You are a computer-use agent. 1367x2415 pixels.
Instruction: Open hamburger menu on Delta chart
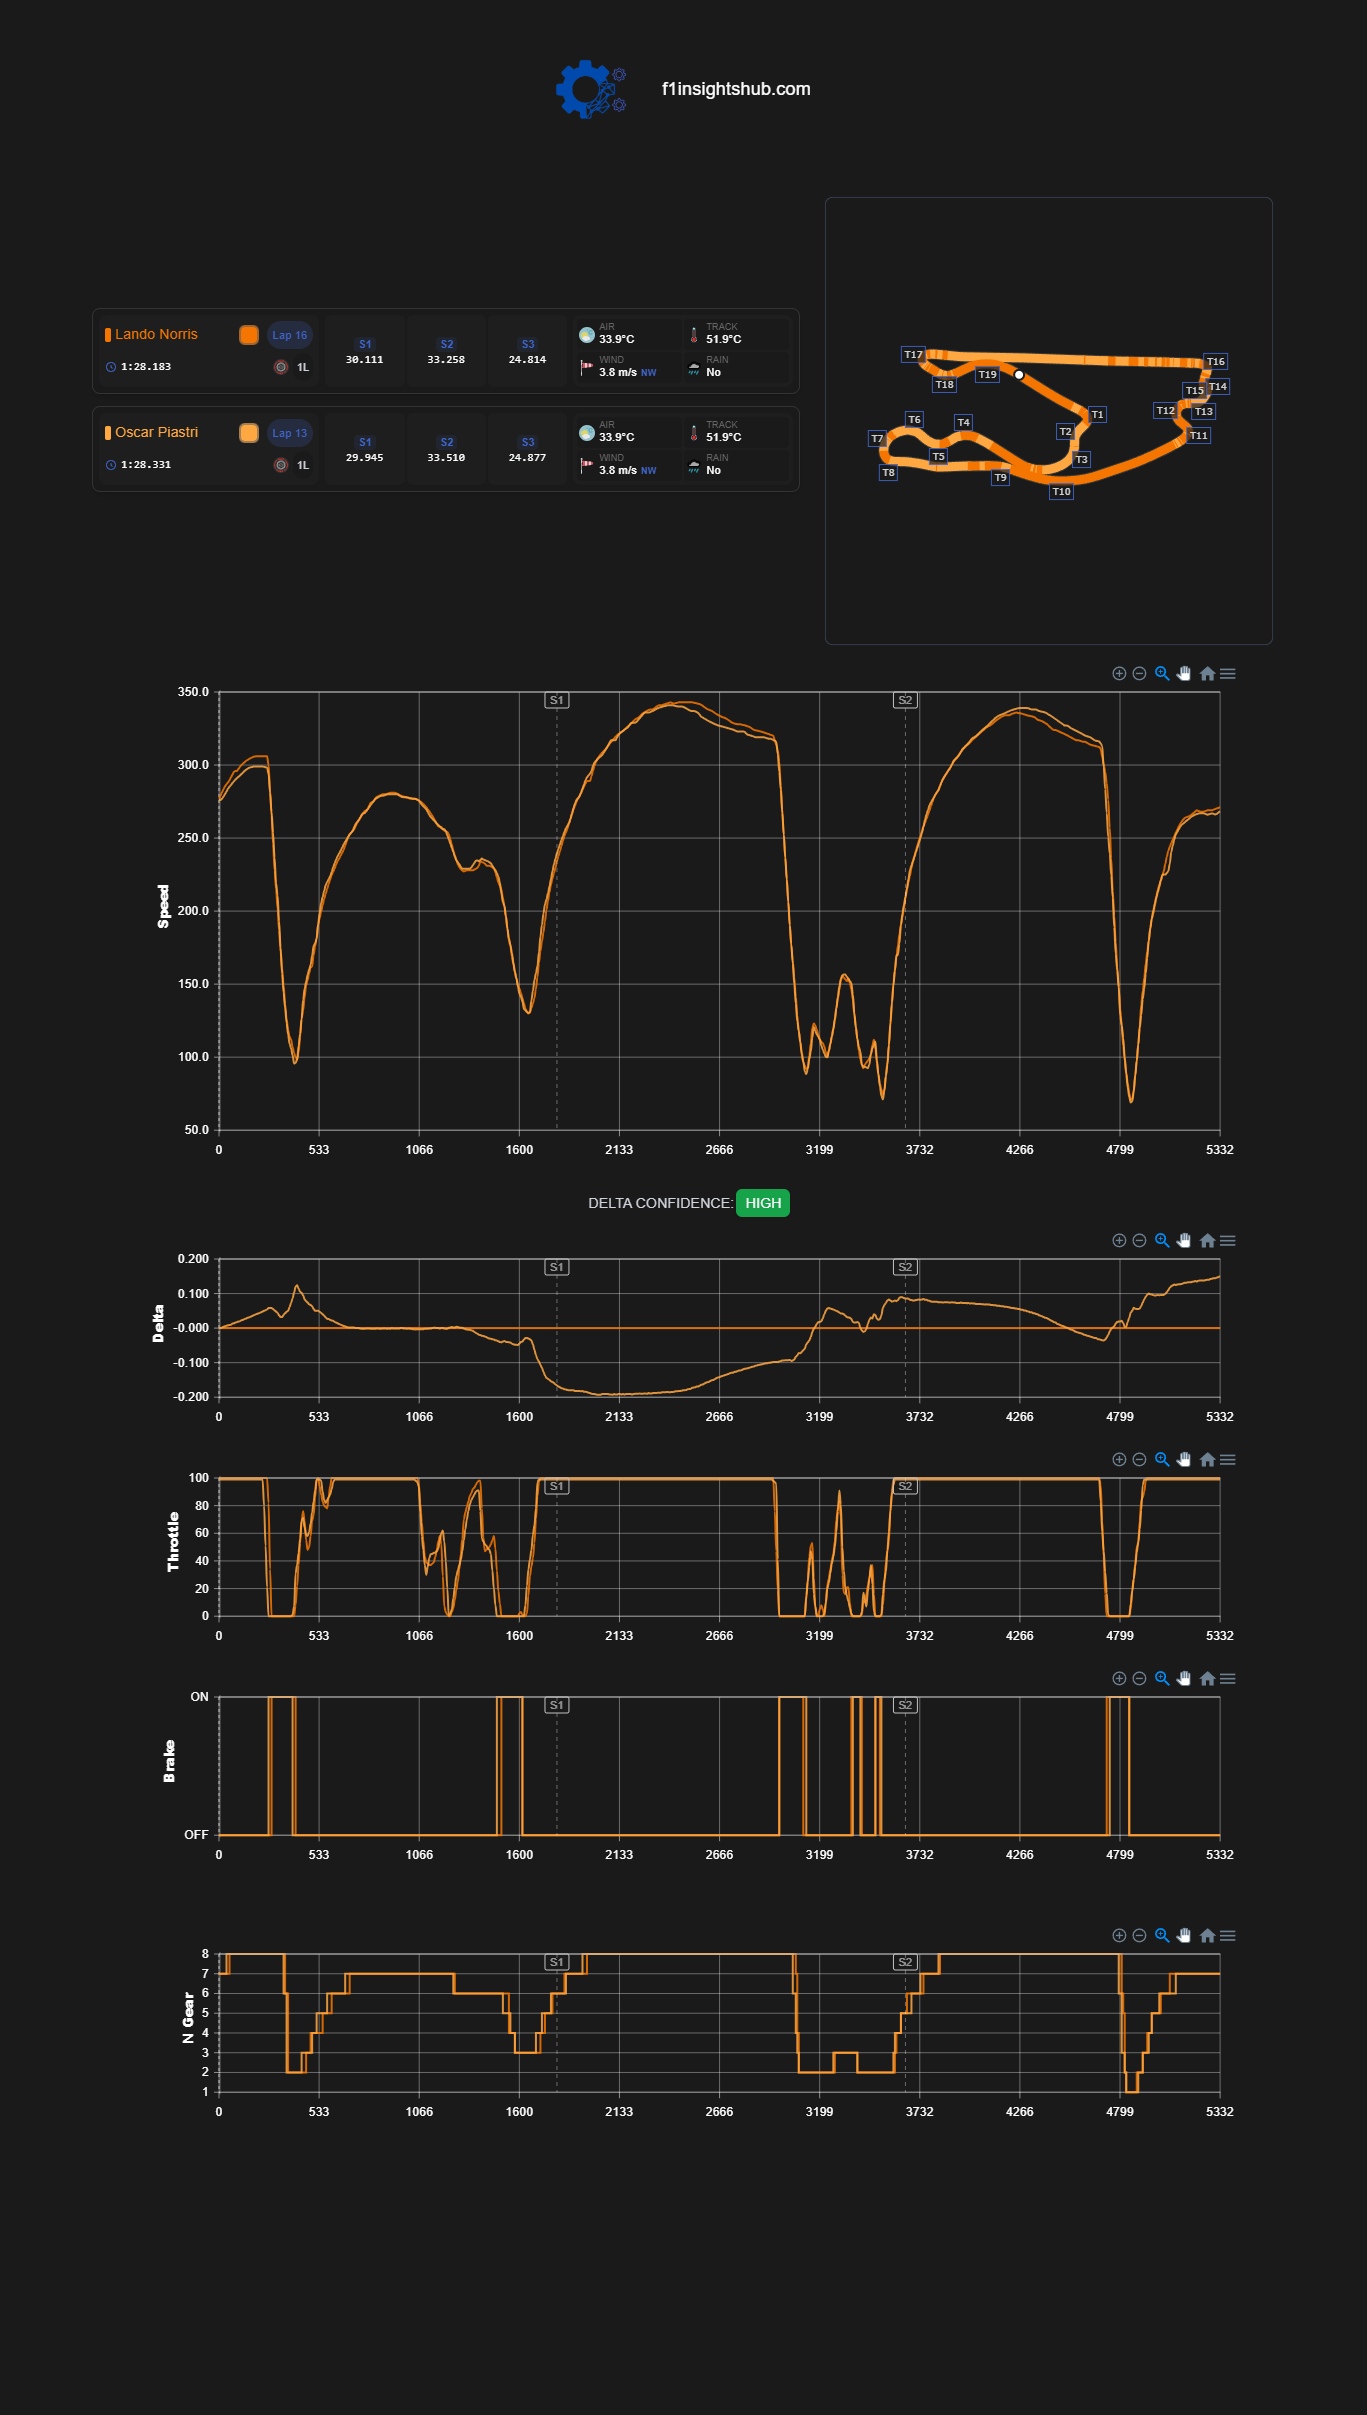coord(1228,1240)
